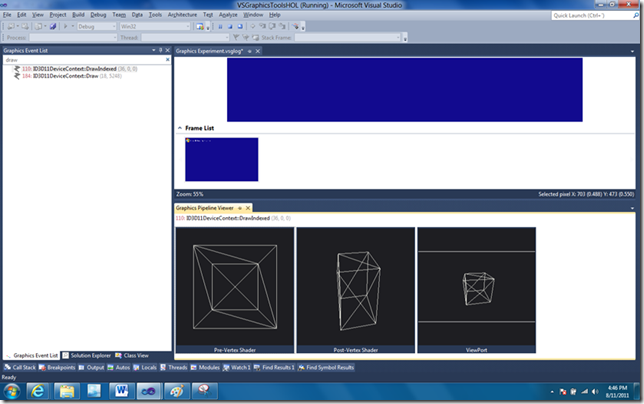The image size is (644, 404).
Task: Open the Watch 1 window tab
Action: (x=237, y=367)
